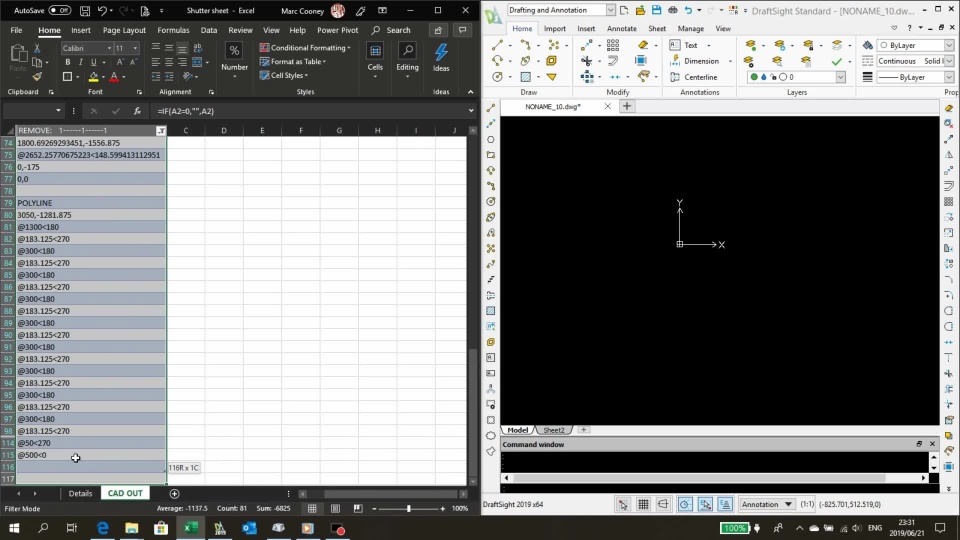Click the DraftSight Print icon
The image size is (960, 540).
pyautogui.click(x=673, y=10)
